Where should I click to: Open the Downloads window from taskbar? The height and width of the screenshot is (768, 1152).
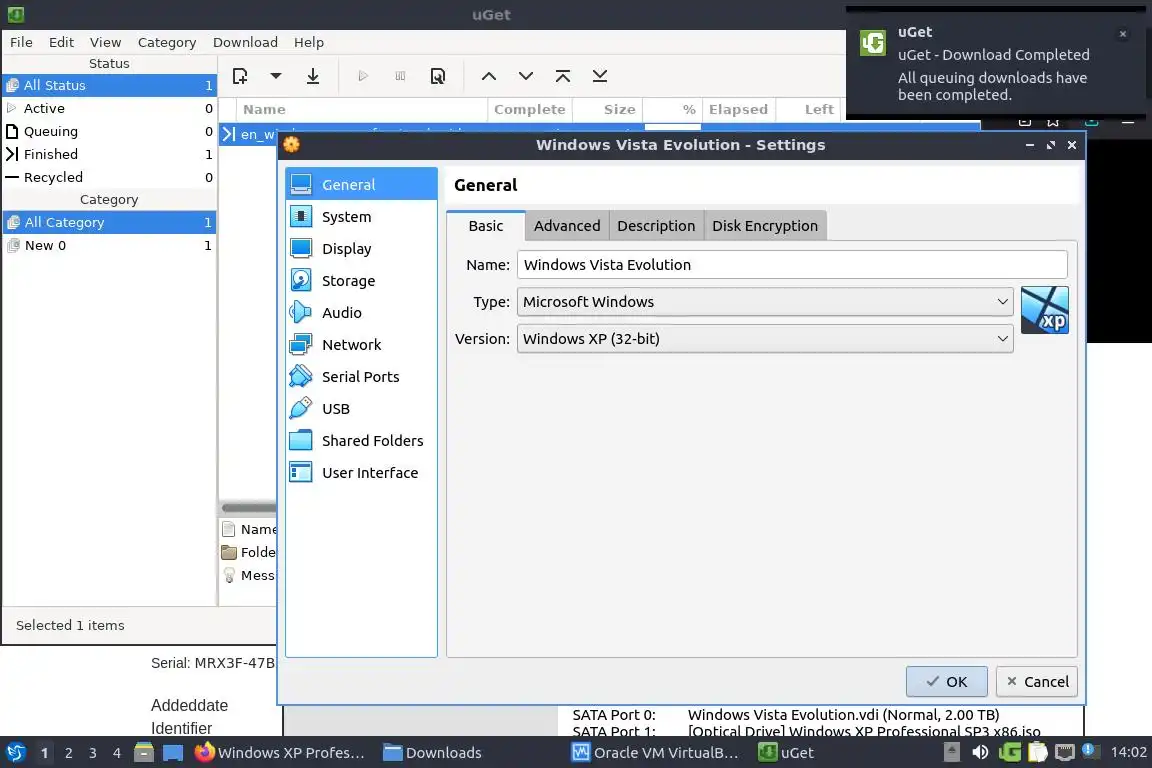click(x=433, y=753)
